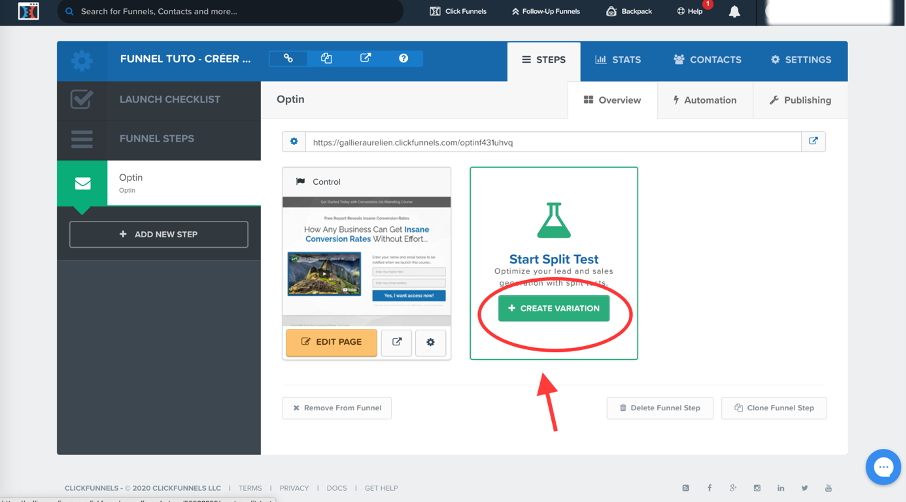Open the Backpack menu
The image size is (906, 502).
click(629, 12)
